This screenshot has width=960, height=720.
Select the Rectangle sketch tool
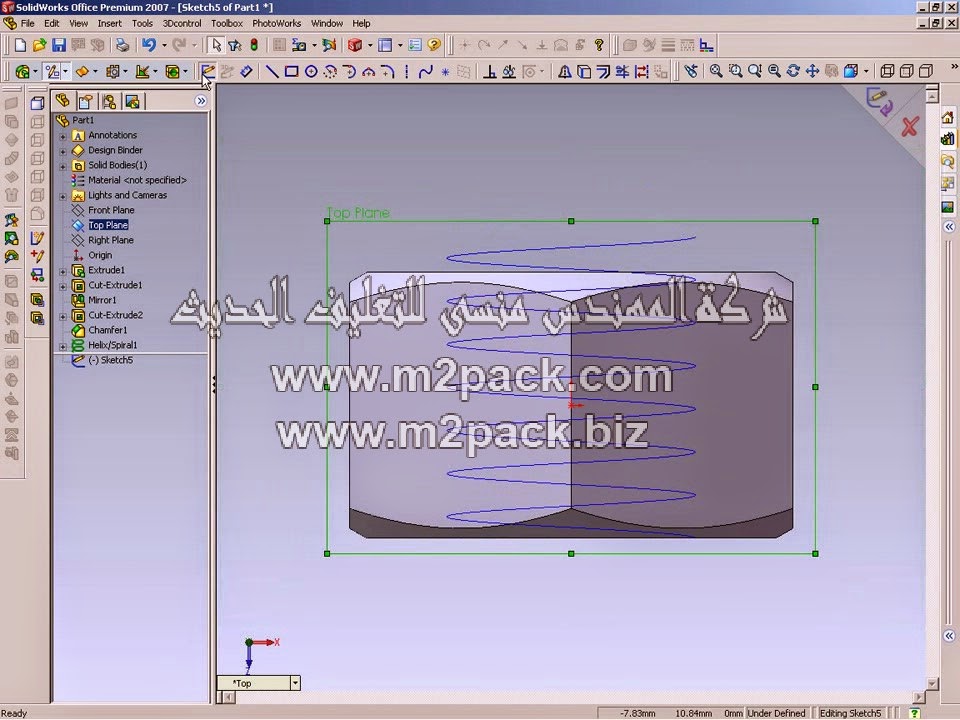tap(291, 72)
